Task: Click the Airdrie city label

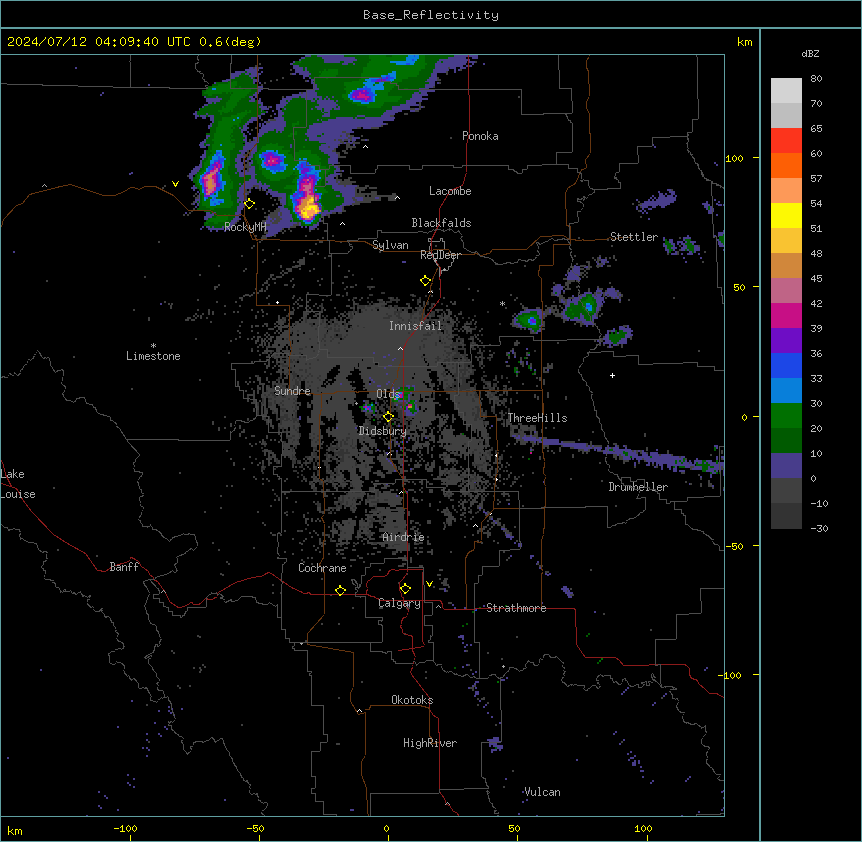Action: (x=404, y=537)
